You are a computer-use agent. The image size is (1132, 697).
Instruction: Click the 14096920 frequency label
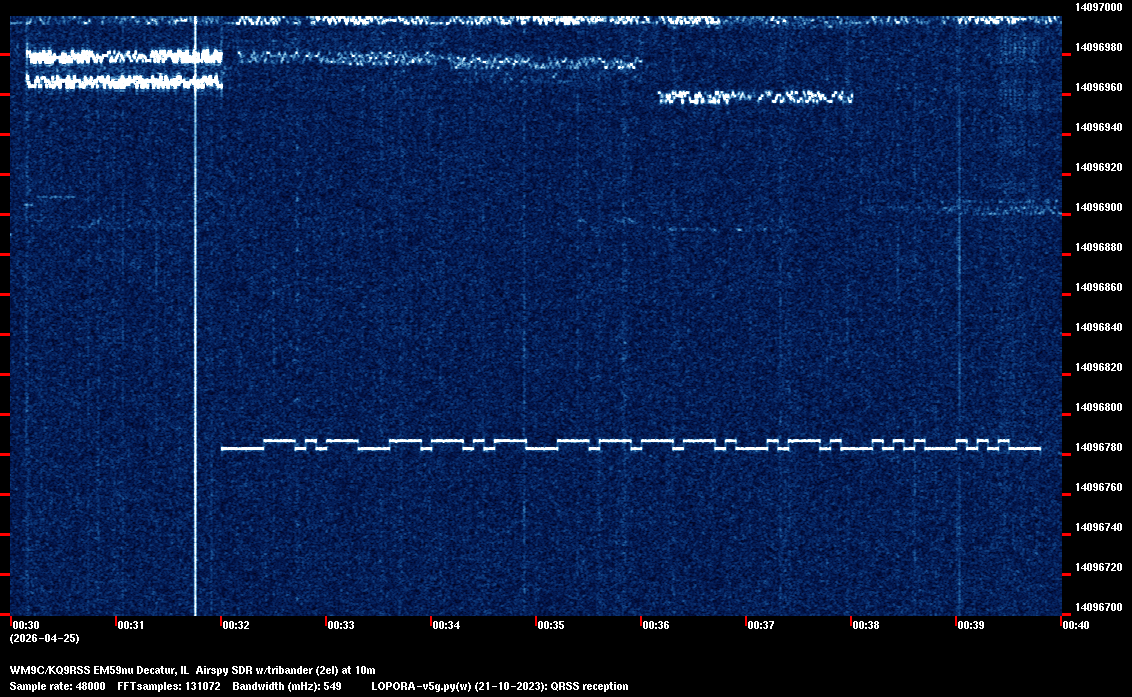(1098, 167)
